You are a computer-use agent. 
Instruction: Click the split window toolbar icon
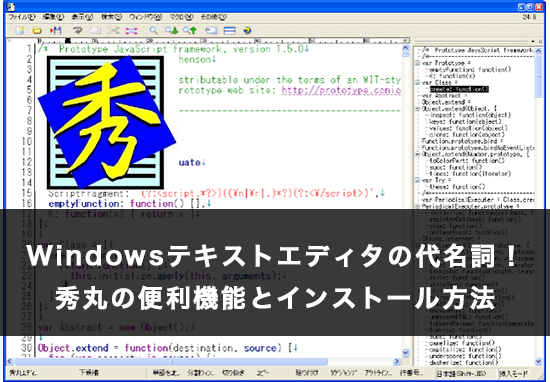pyautogui.click(x=229, y=31)
